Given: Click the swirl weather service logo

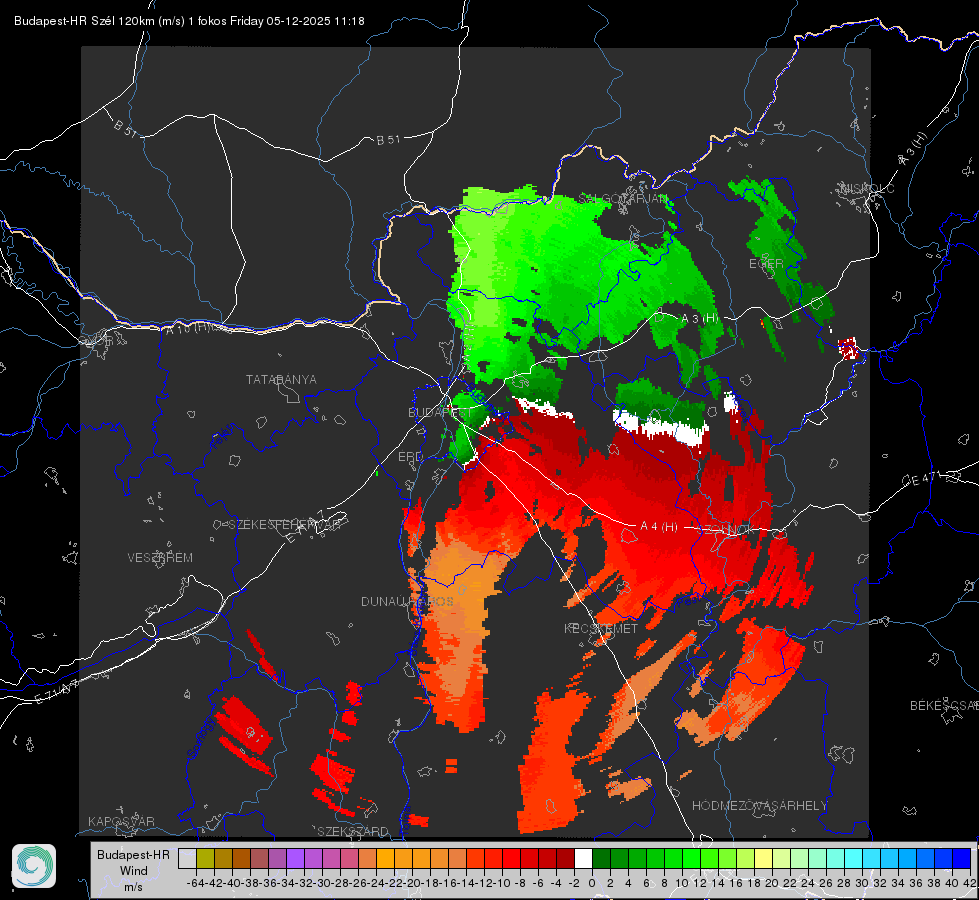Looking at the screenshot, I should coord(34,866).
